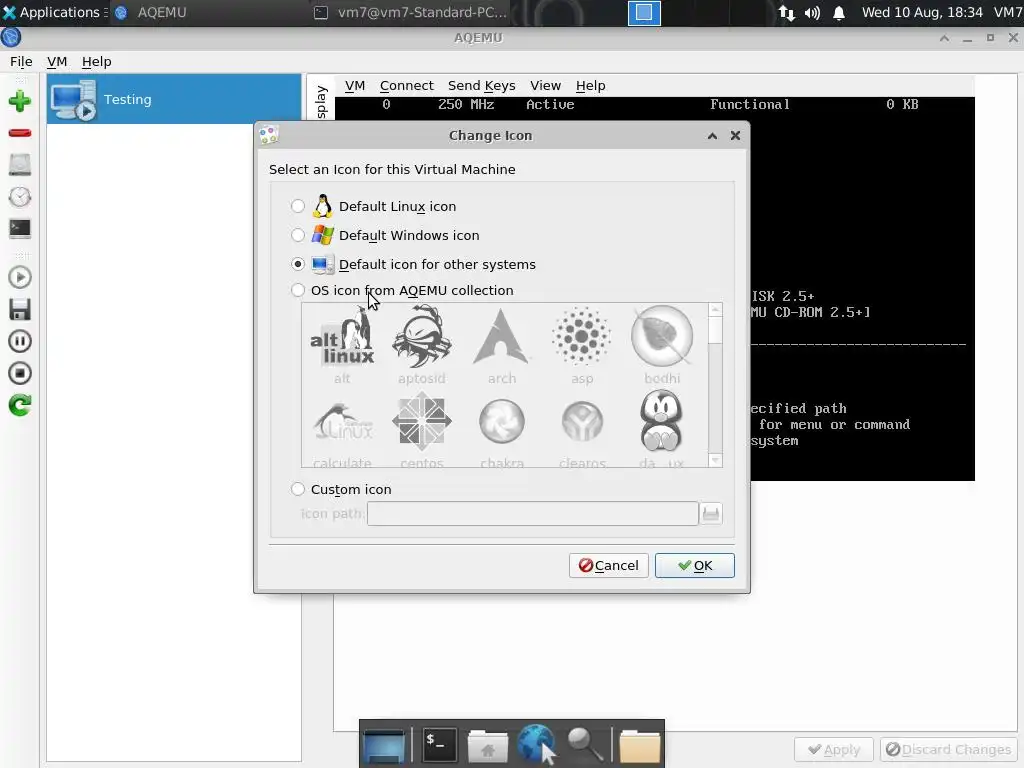Select the penguin icon in last column
1024x768 pixels.
click(x=662, y=429)
